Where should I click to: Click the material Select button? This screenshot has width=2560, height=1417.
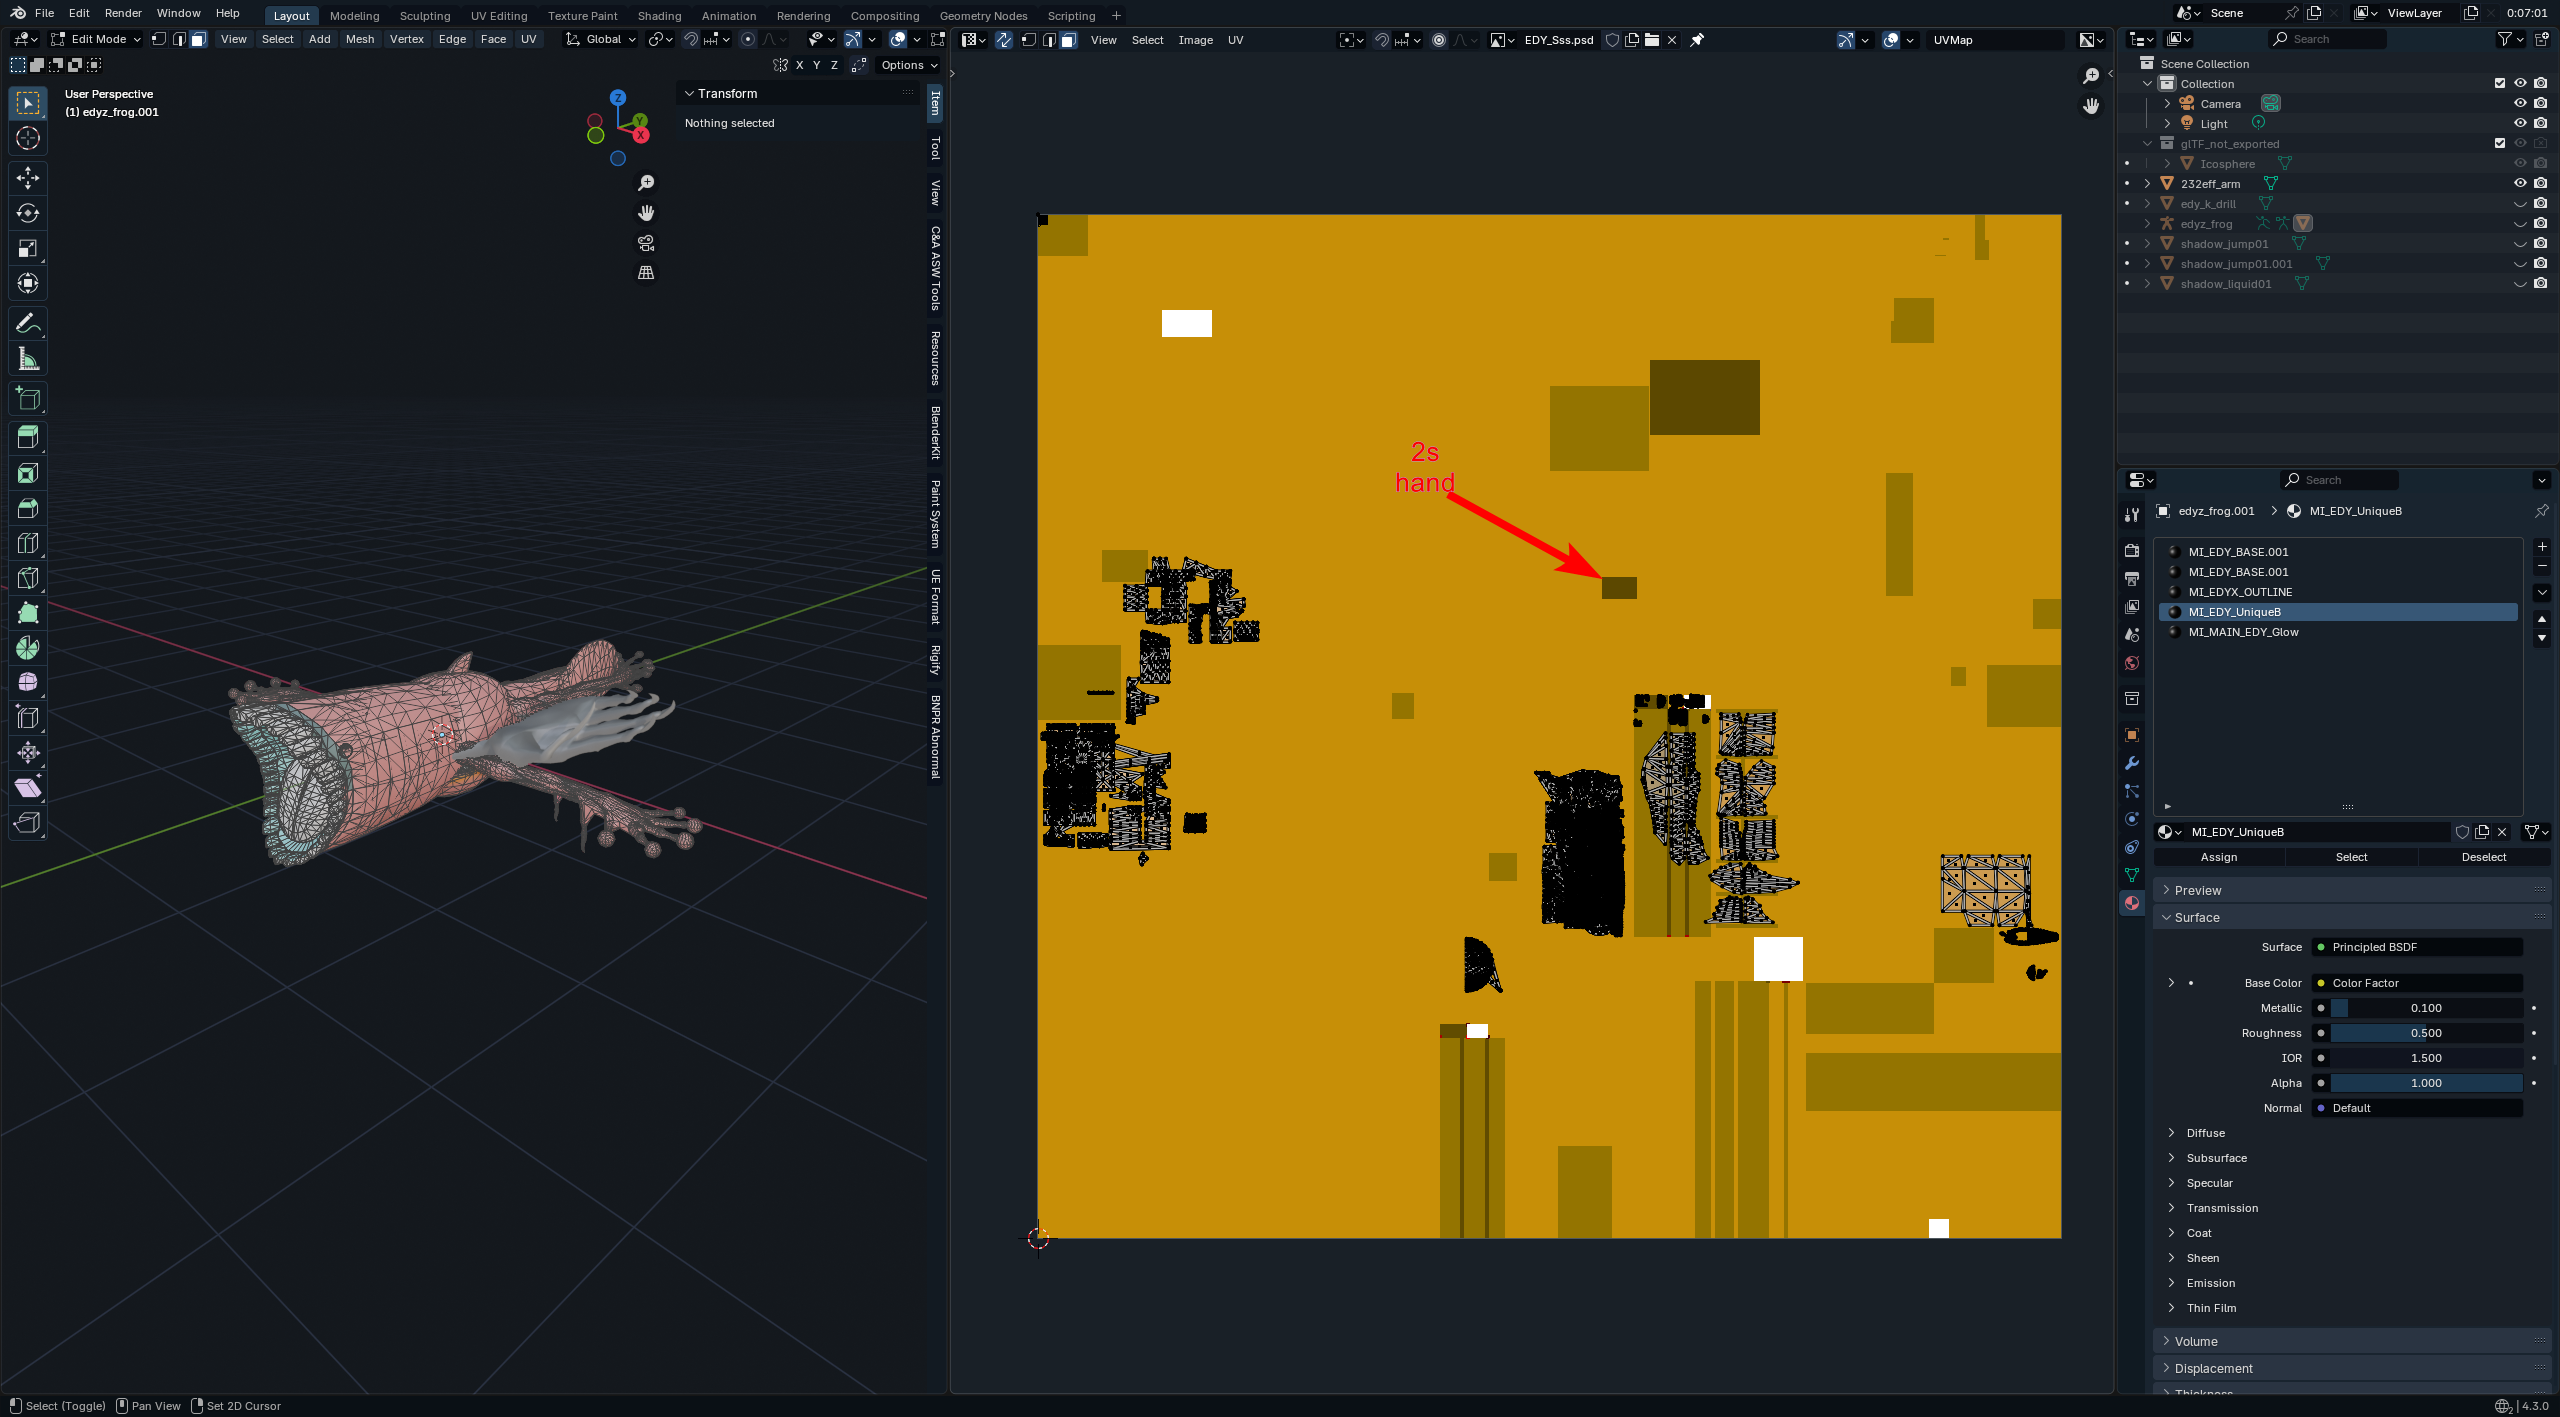point(2351,857)
